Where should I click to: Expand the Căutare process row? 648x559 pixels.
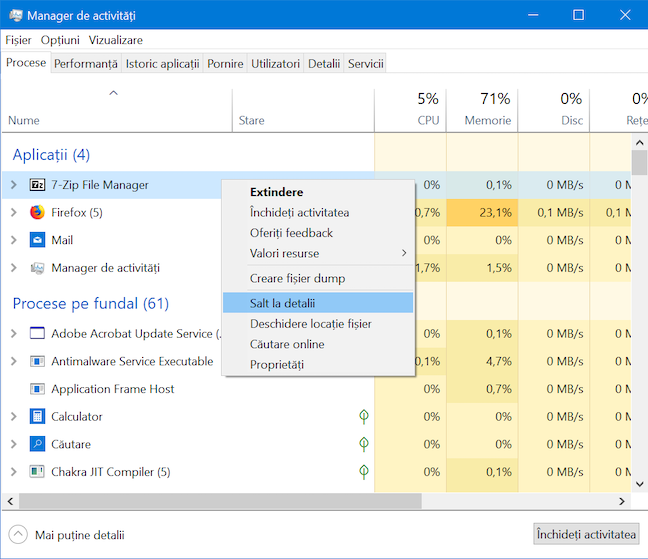pos(14,444)
